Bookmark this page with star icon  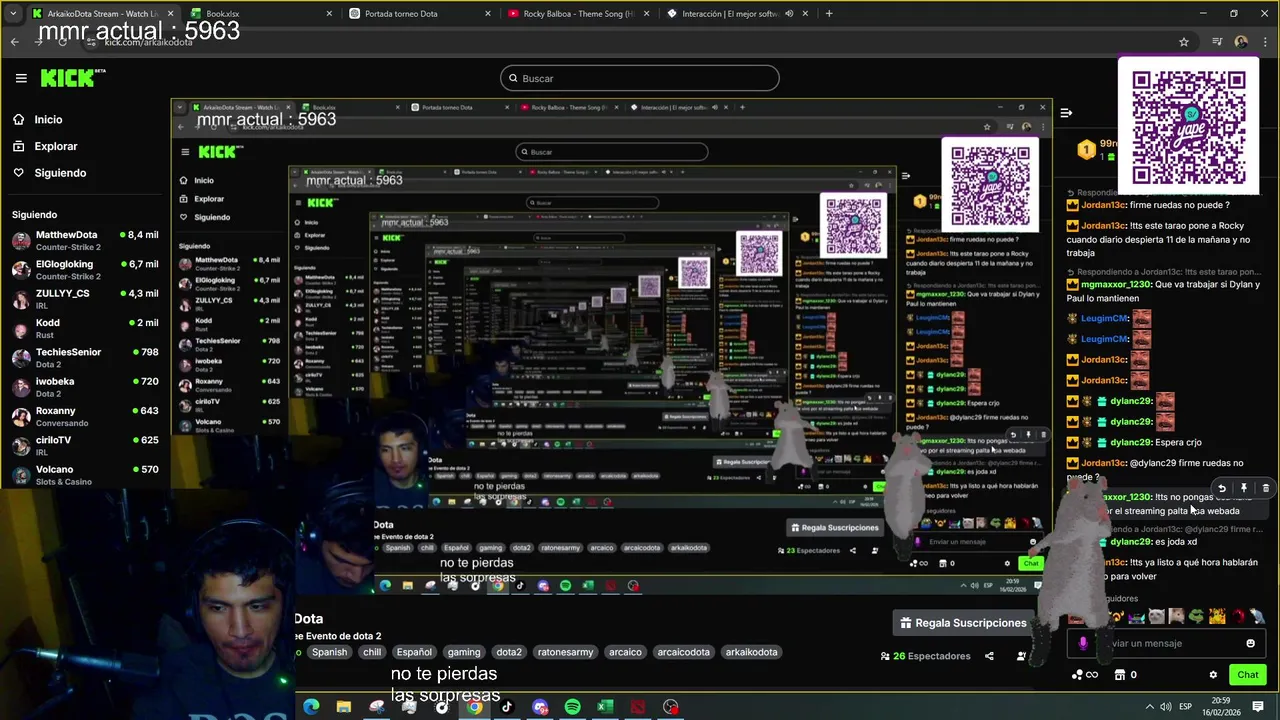1184,42
